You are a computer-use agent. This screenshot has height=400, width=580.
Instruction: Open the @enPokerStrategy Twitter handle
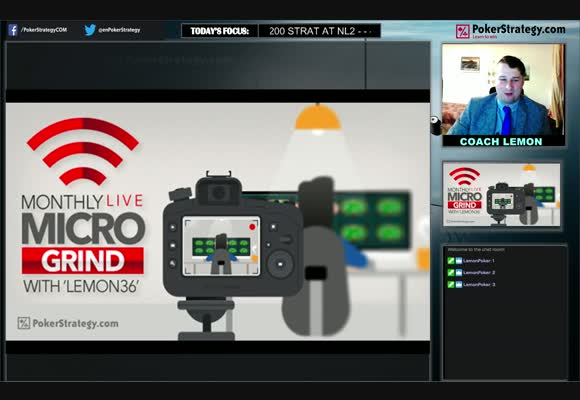click(119, 30)
